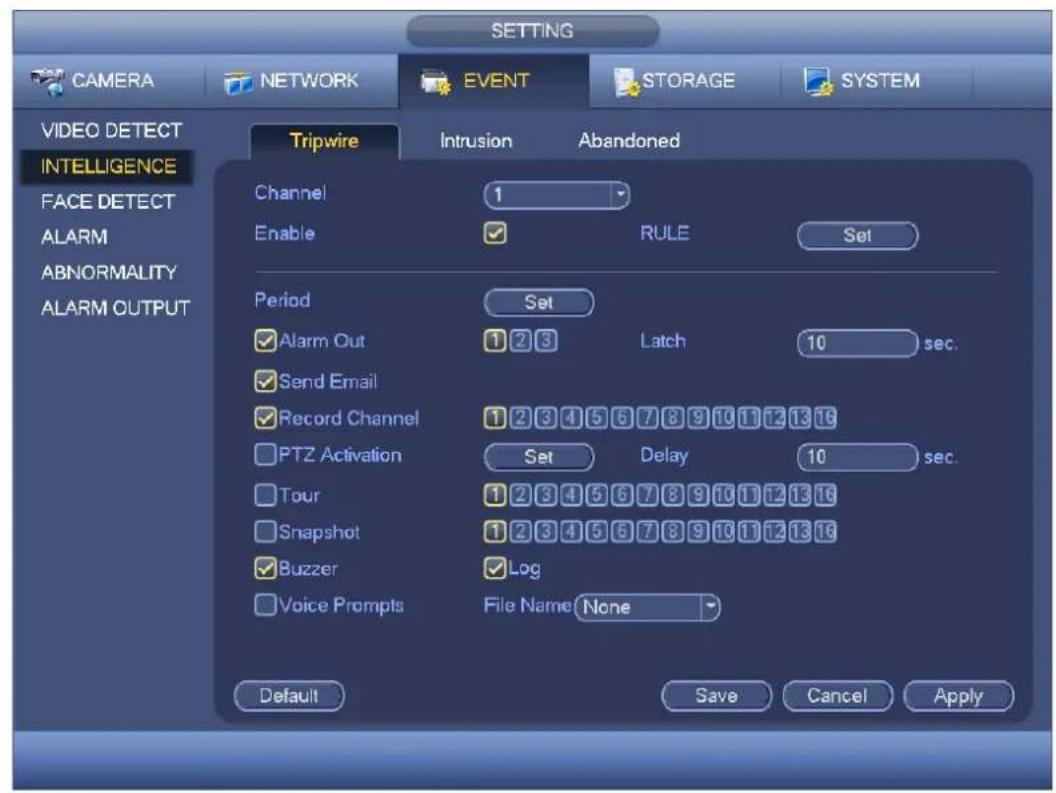
Task: Toggle Snapshot channel number 1
Action: [495, 532]
